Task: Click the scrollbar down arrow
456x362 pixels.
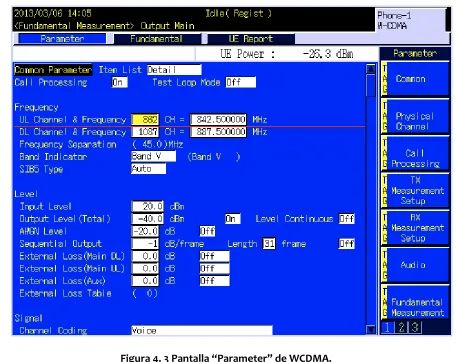Action: click(x=371, y=330)
